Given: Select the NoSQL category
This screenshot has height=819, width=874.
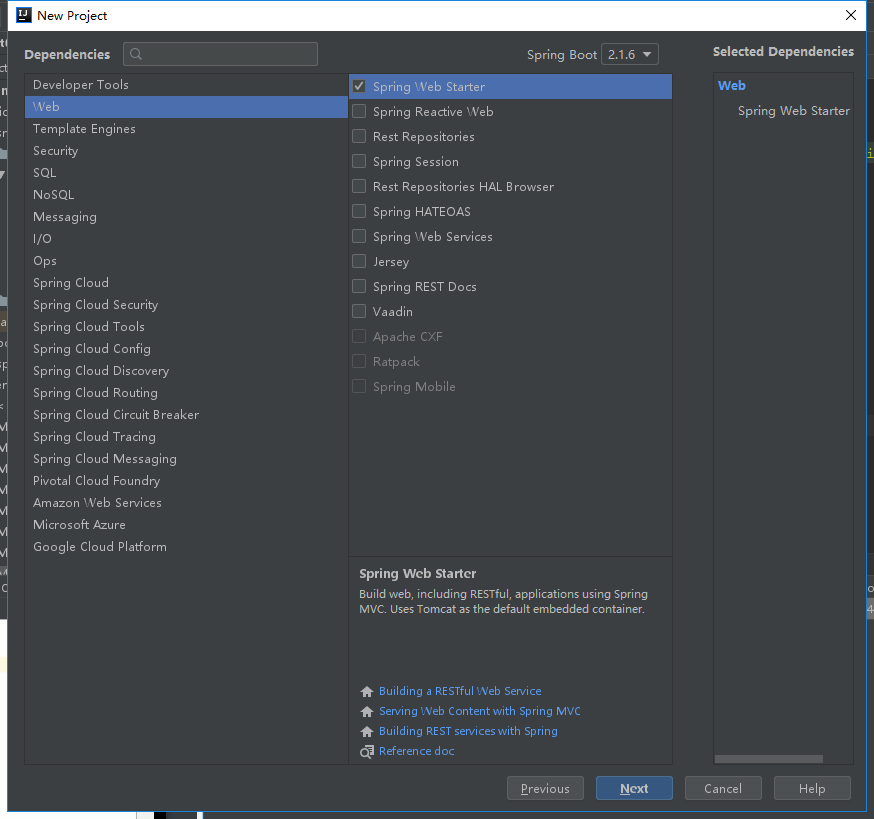Looking at the screenshot, I should pos(186,195).
